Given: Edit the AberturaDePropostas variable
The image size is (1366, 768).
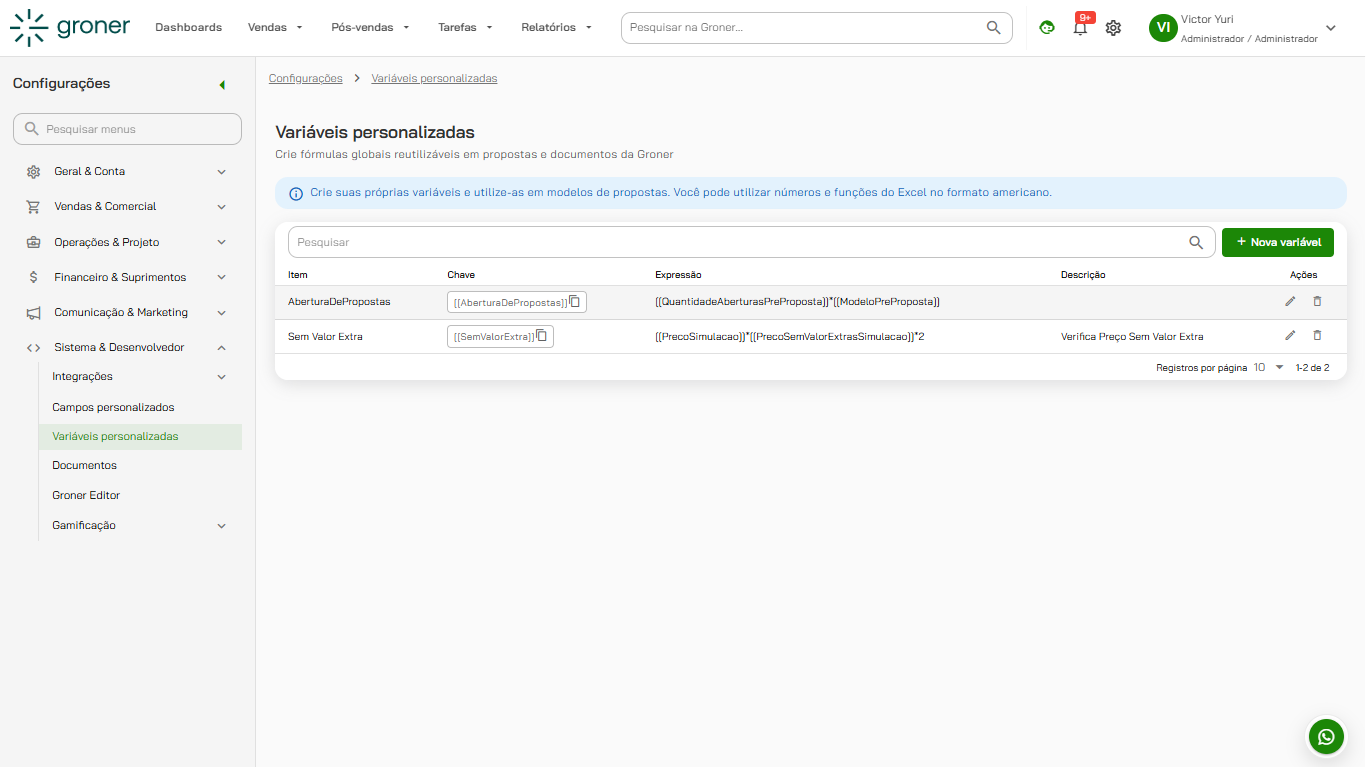Looking at the screenshot, I should [1290, 301].
